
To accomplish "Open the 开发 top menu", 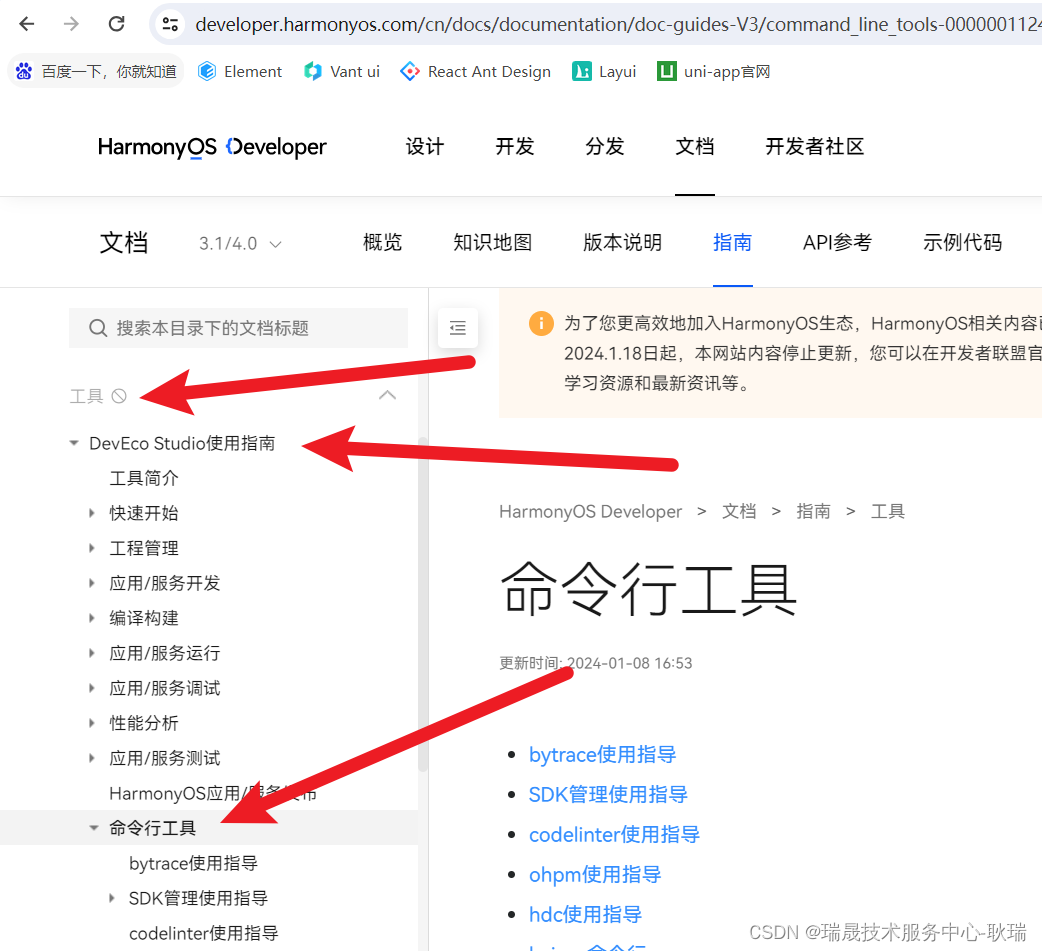I will click(x=514, y=146).
